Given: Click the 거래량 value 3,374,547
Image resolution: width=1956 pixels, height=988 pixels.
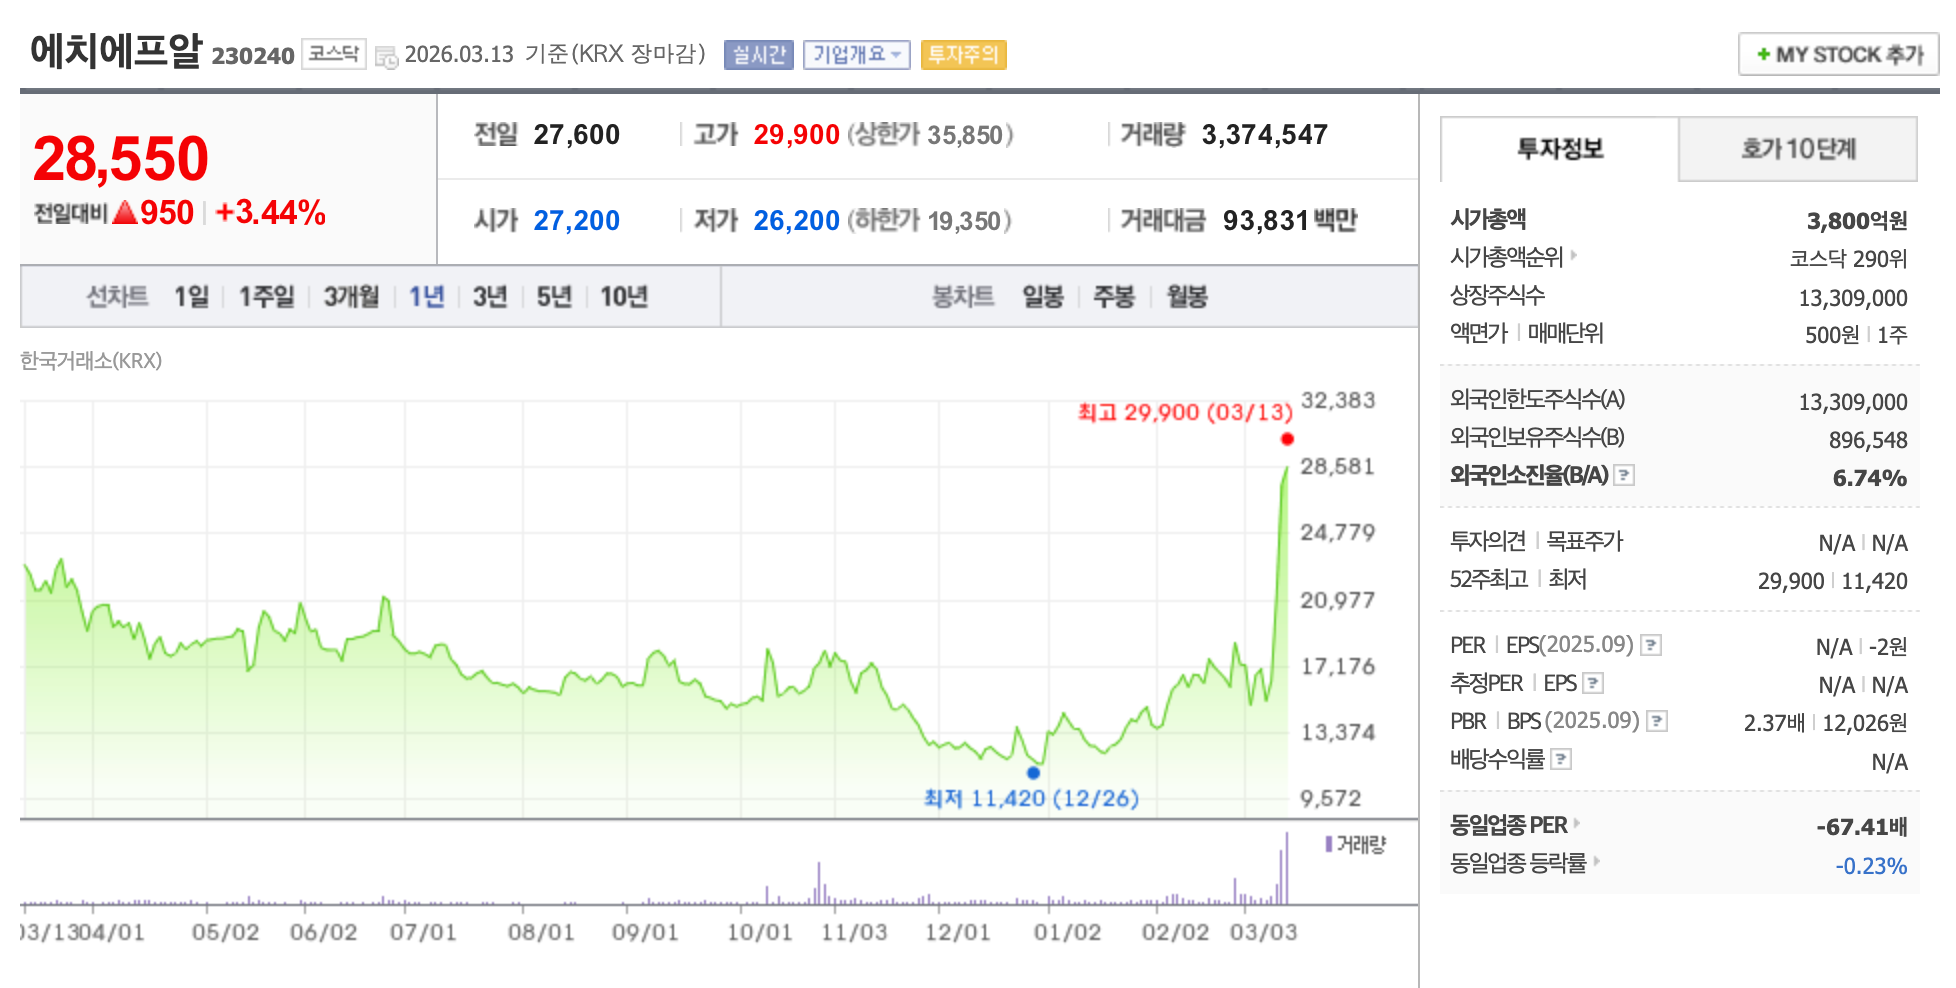Looking at the screenshot, I should coord(1265,134).
